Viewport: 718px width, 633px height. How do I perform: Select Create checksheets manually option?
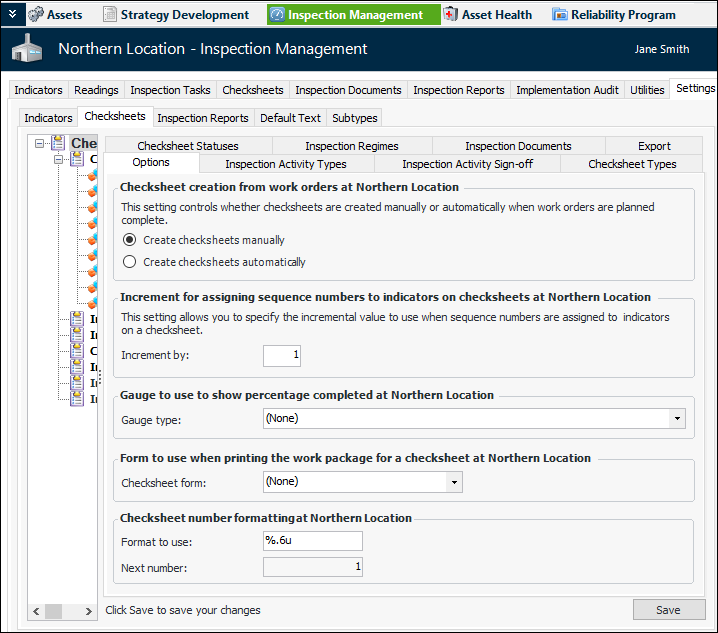[129, 240]
